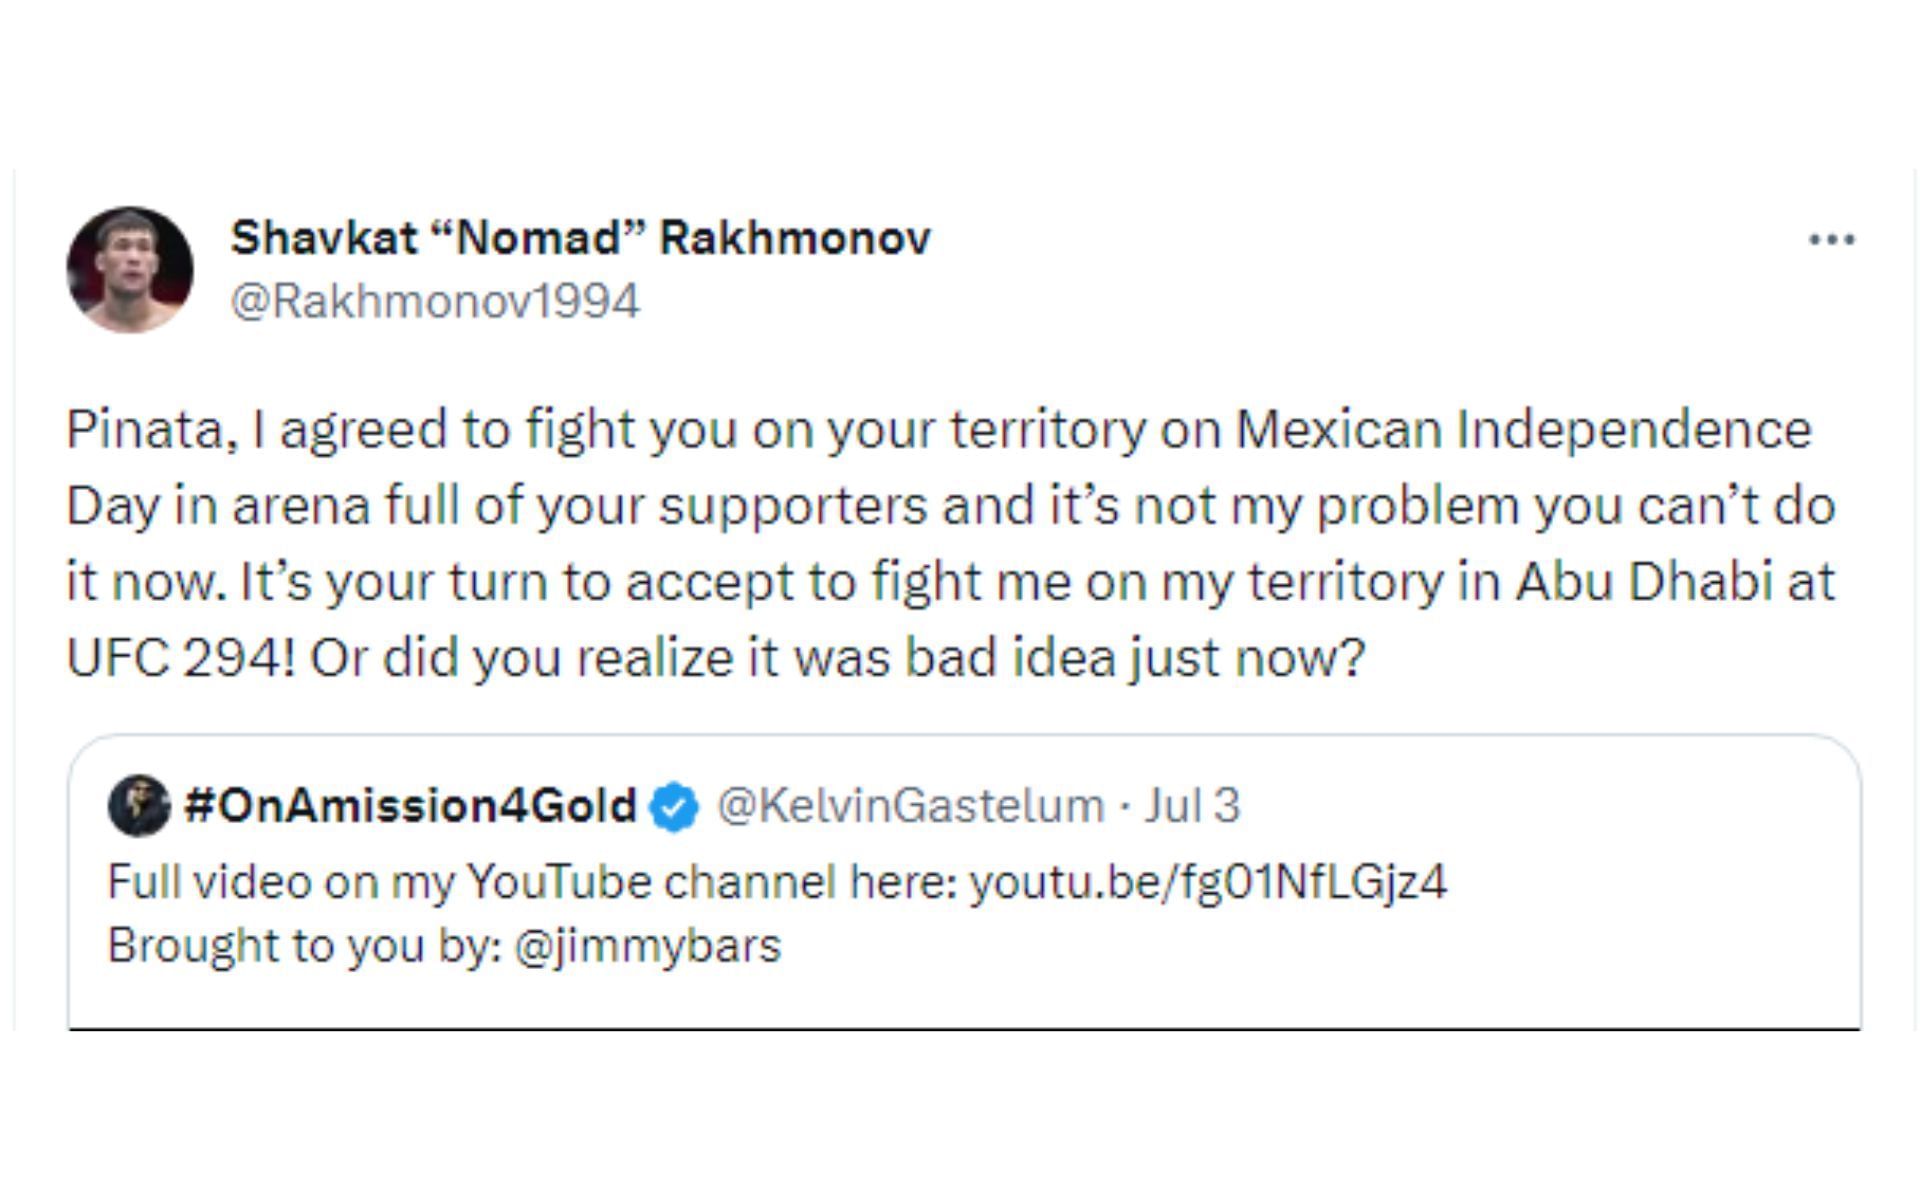Click the quoted tweet's small avatar
1920x1200 pixels.
pyautogui.click(x=139, y=805)
